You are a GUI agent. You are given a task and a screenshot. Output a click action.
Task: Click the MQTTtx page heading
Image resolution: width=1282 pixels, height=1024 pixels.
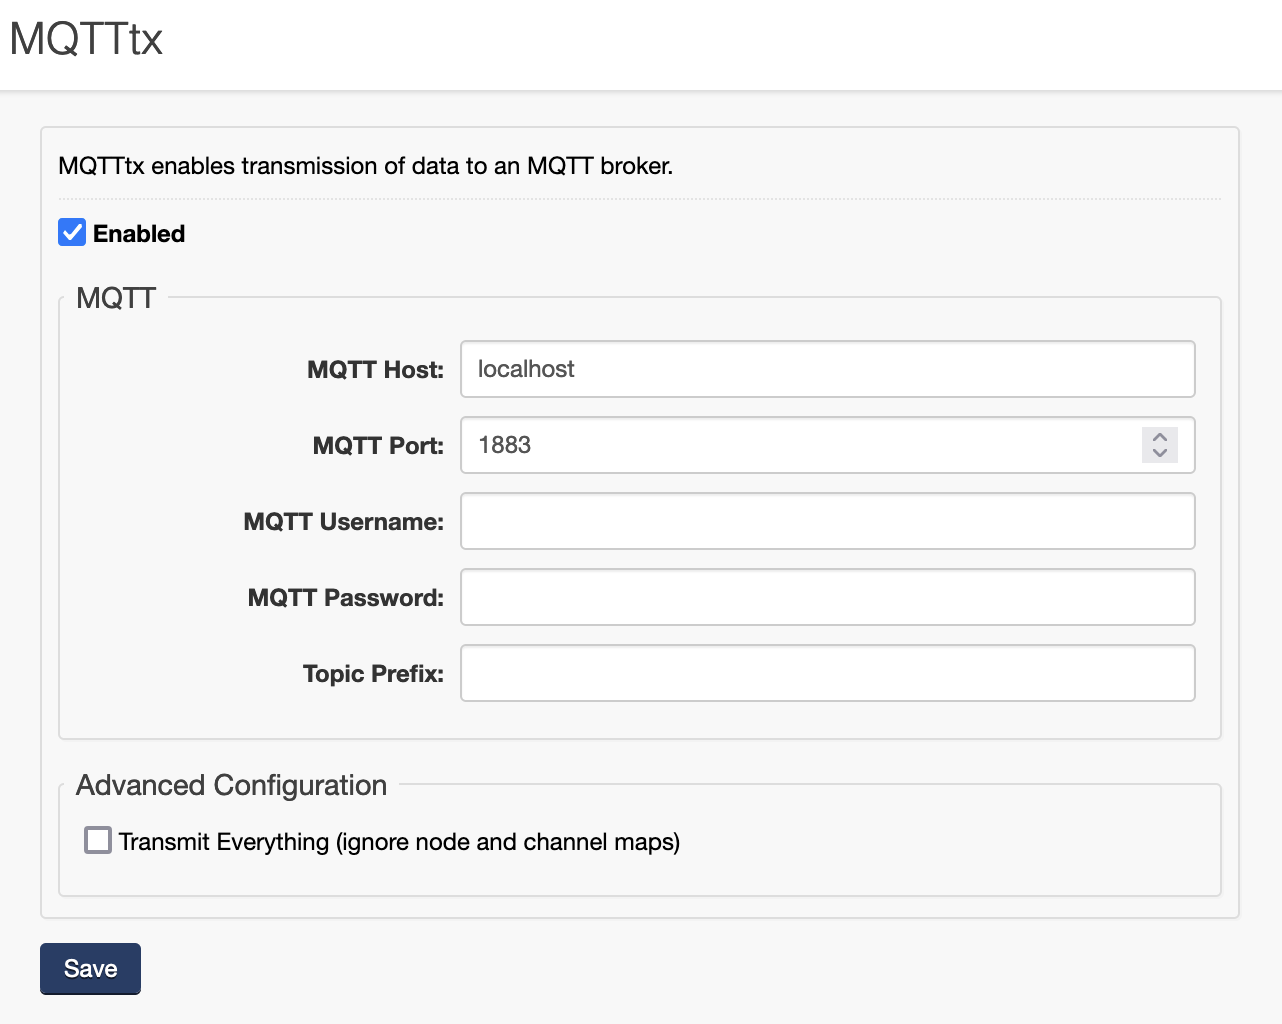click(x=86, y=40)
